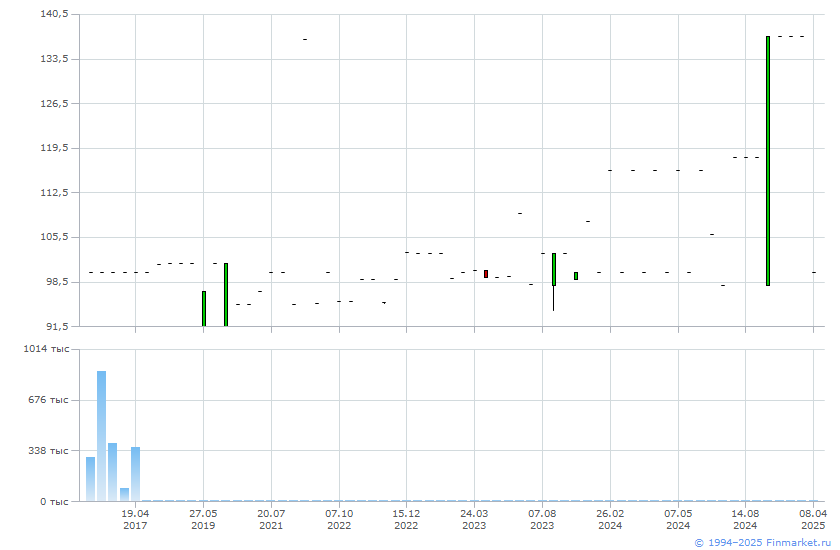Screen dimensions: 840x550
Task: Click the '08.04 2025' date label
Action: pos(813,519)
